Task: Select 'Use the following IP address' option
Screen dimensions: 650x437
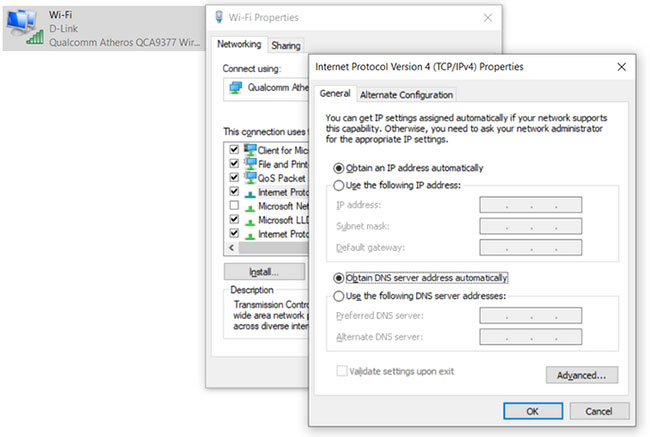Action: click(338, 187)
